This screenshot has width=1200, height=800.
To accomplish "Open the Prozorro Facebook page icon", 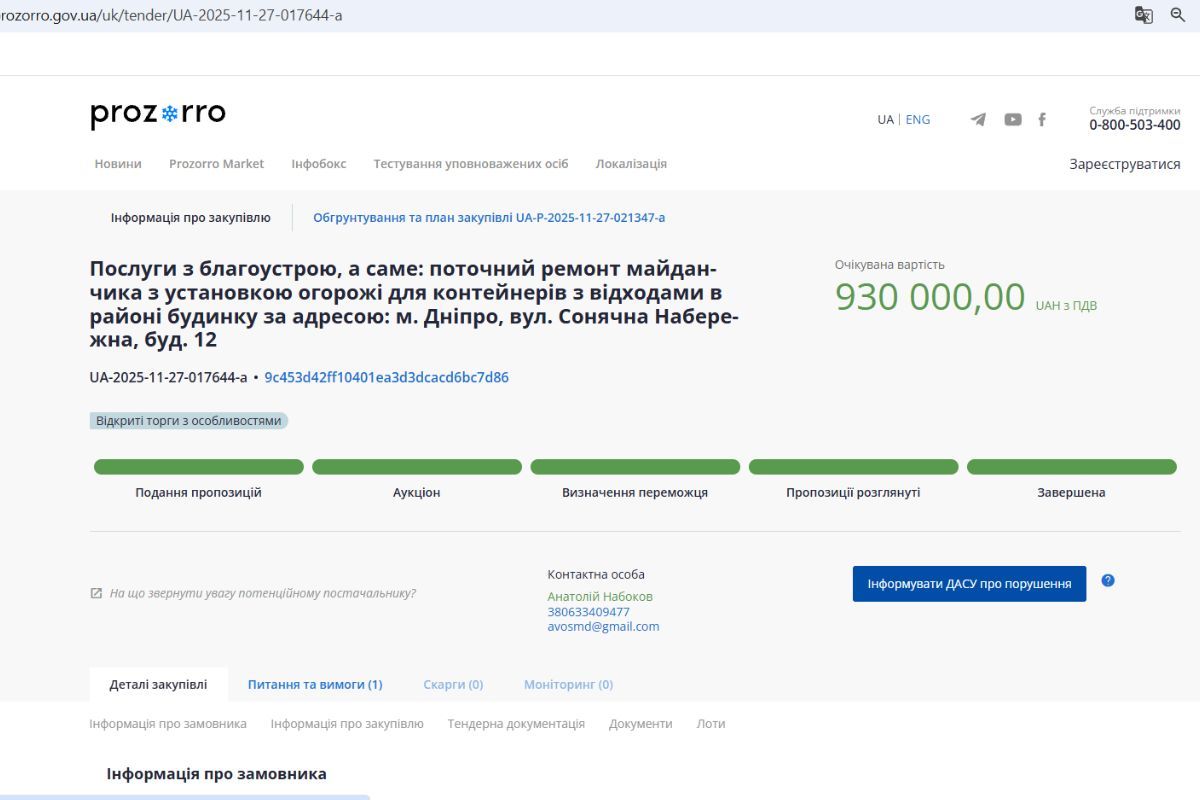I will [1042, 118].
